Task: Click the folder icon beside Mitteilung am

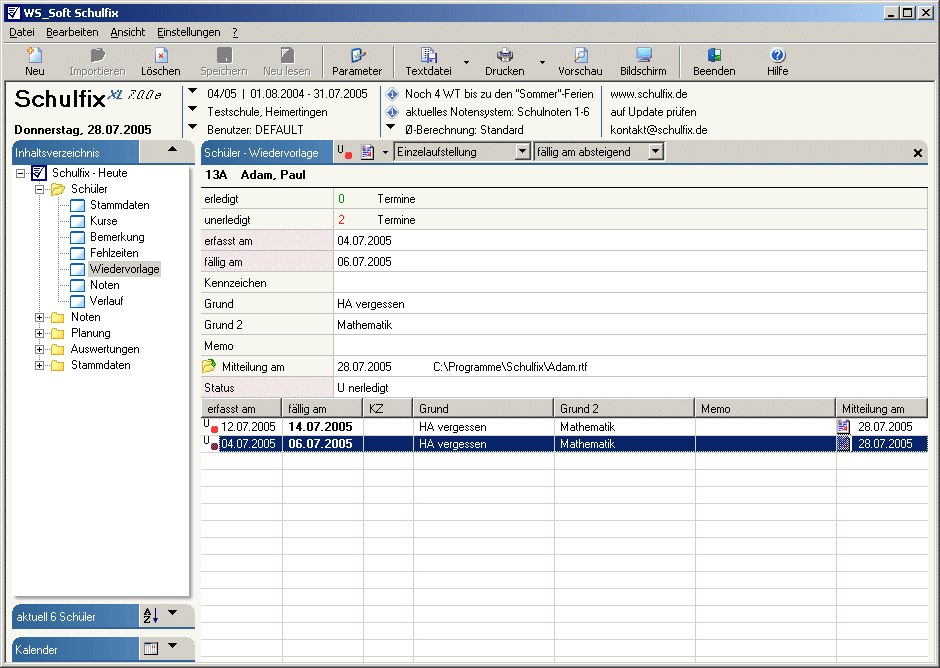Action: point(209,366)
